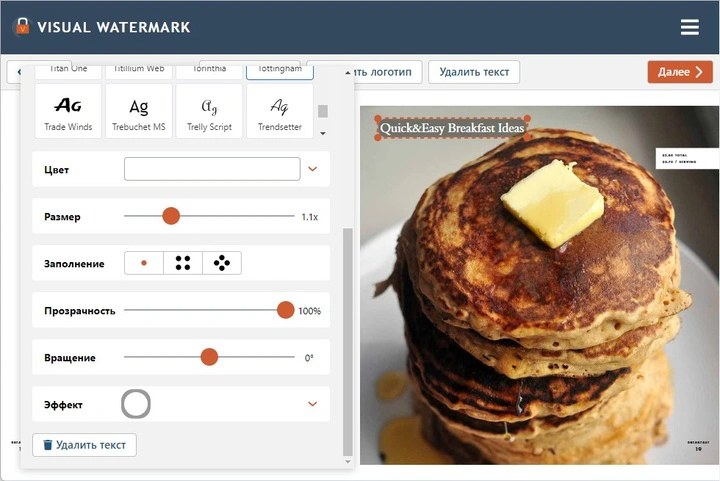Pick the Tottingham font tile
The width and height of the screenshot is (720, 481).
pos(280,72)
